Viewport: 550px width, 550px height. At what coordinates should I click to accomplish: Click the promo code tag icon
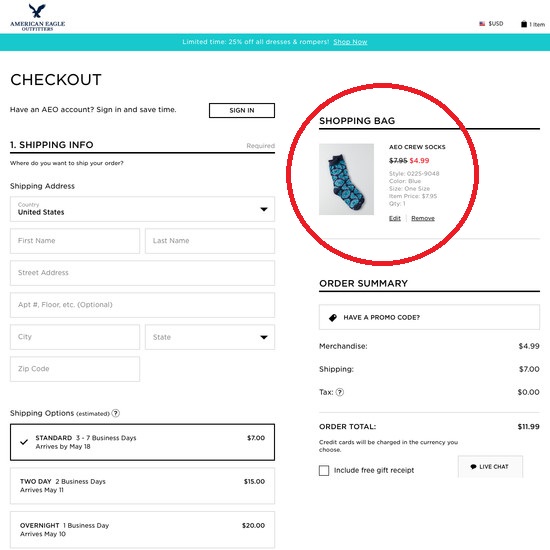[333, 317]
